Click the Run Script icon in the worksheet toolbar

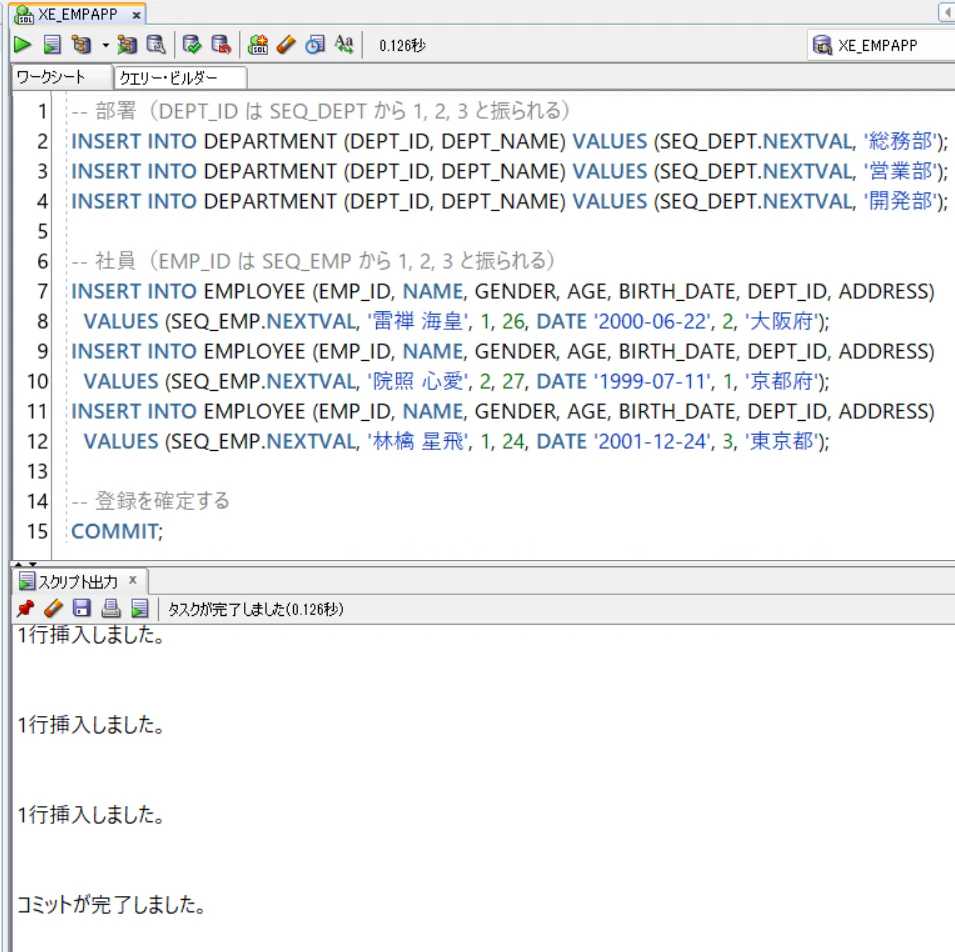pyautogui.click(x=52, y=44)
